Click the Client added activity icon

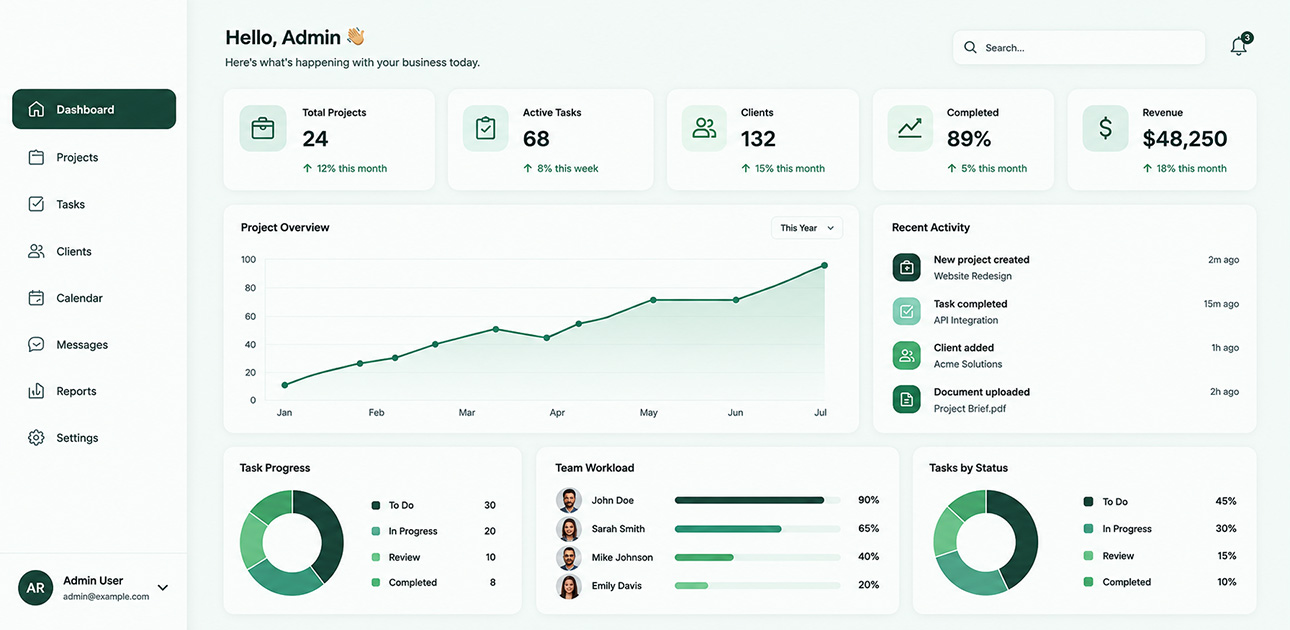click(906, 355)
